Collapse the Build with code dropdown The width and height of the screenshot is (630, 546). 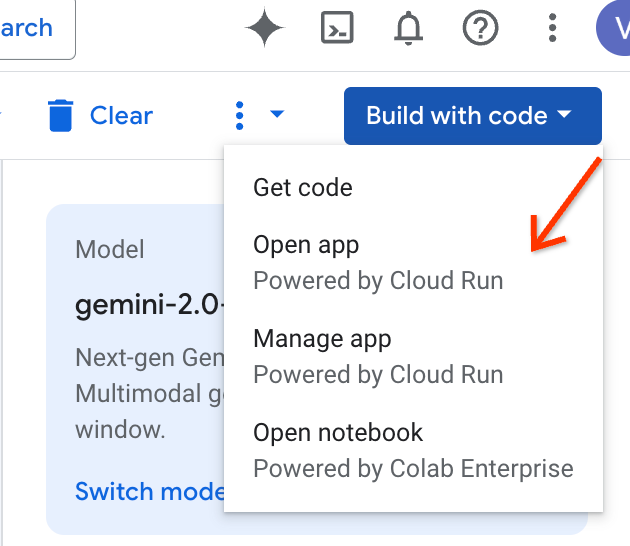coord(565,115)
